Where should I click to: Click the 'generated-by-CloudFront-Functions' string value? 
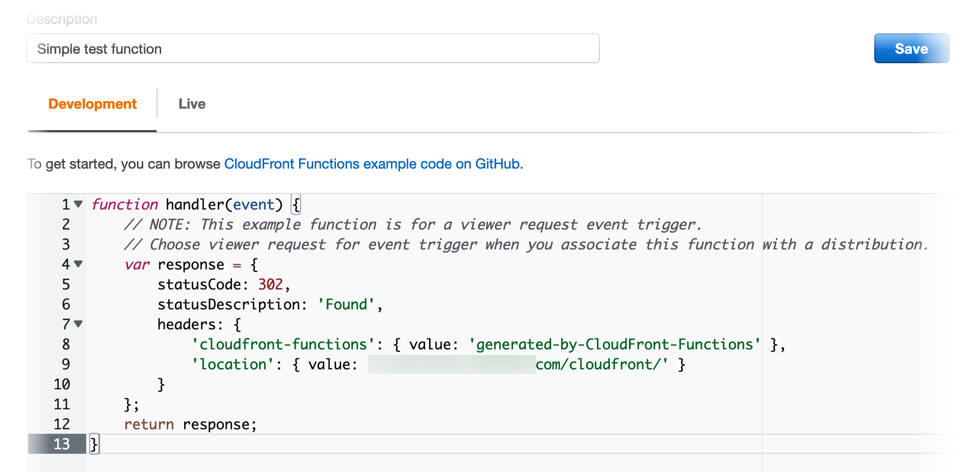(615, 344)
